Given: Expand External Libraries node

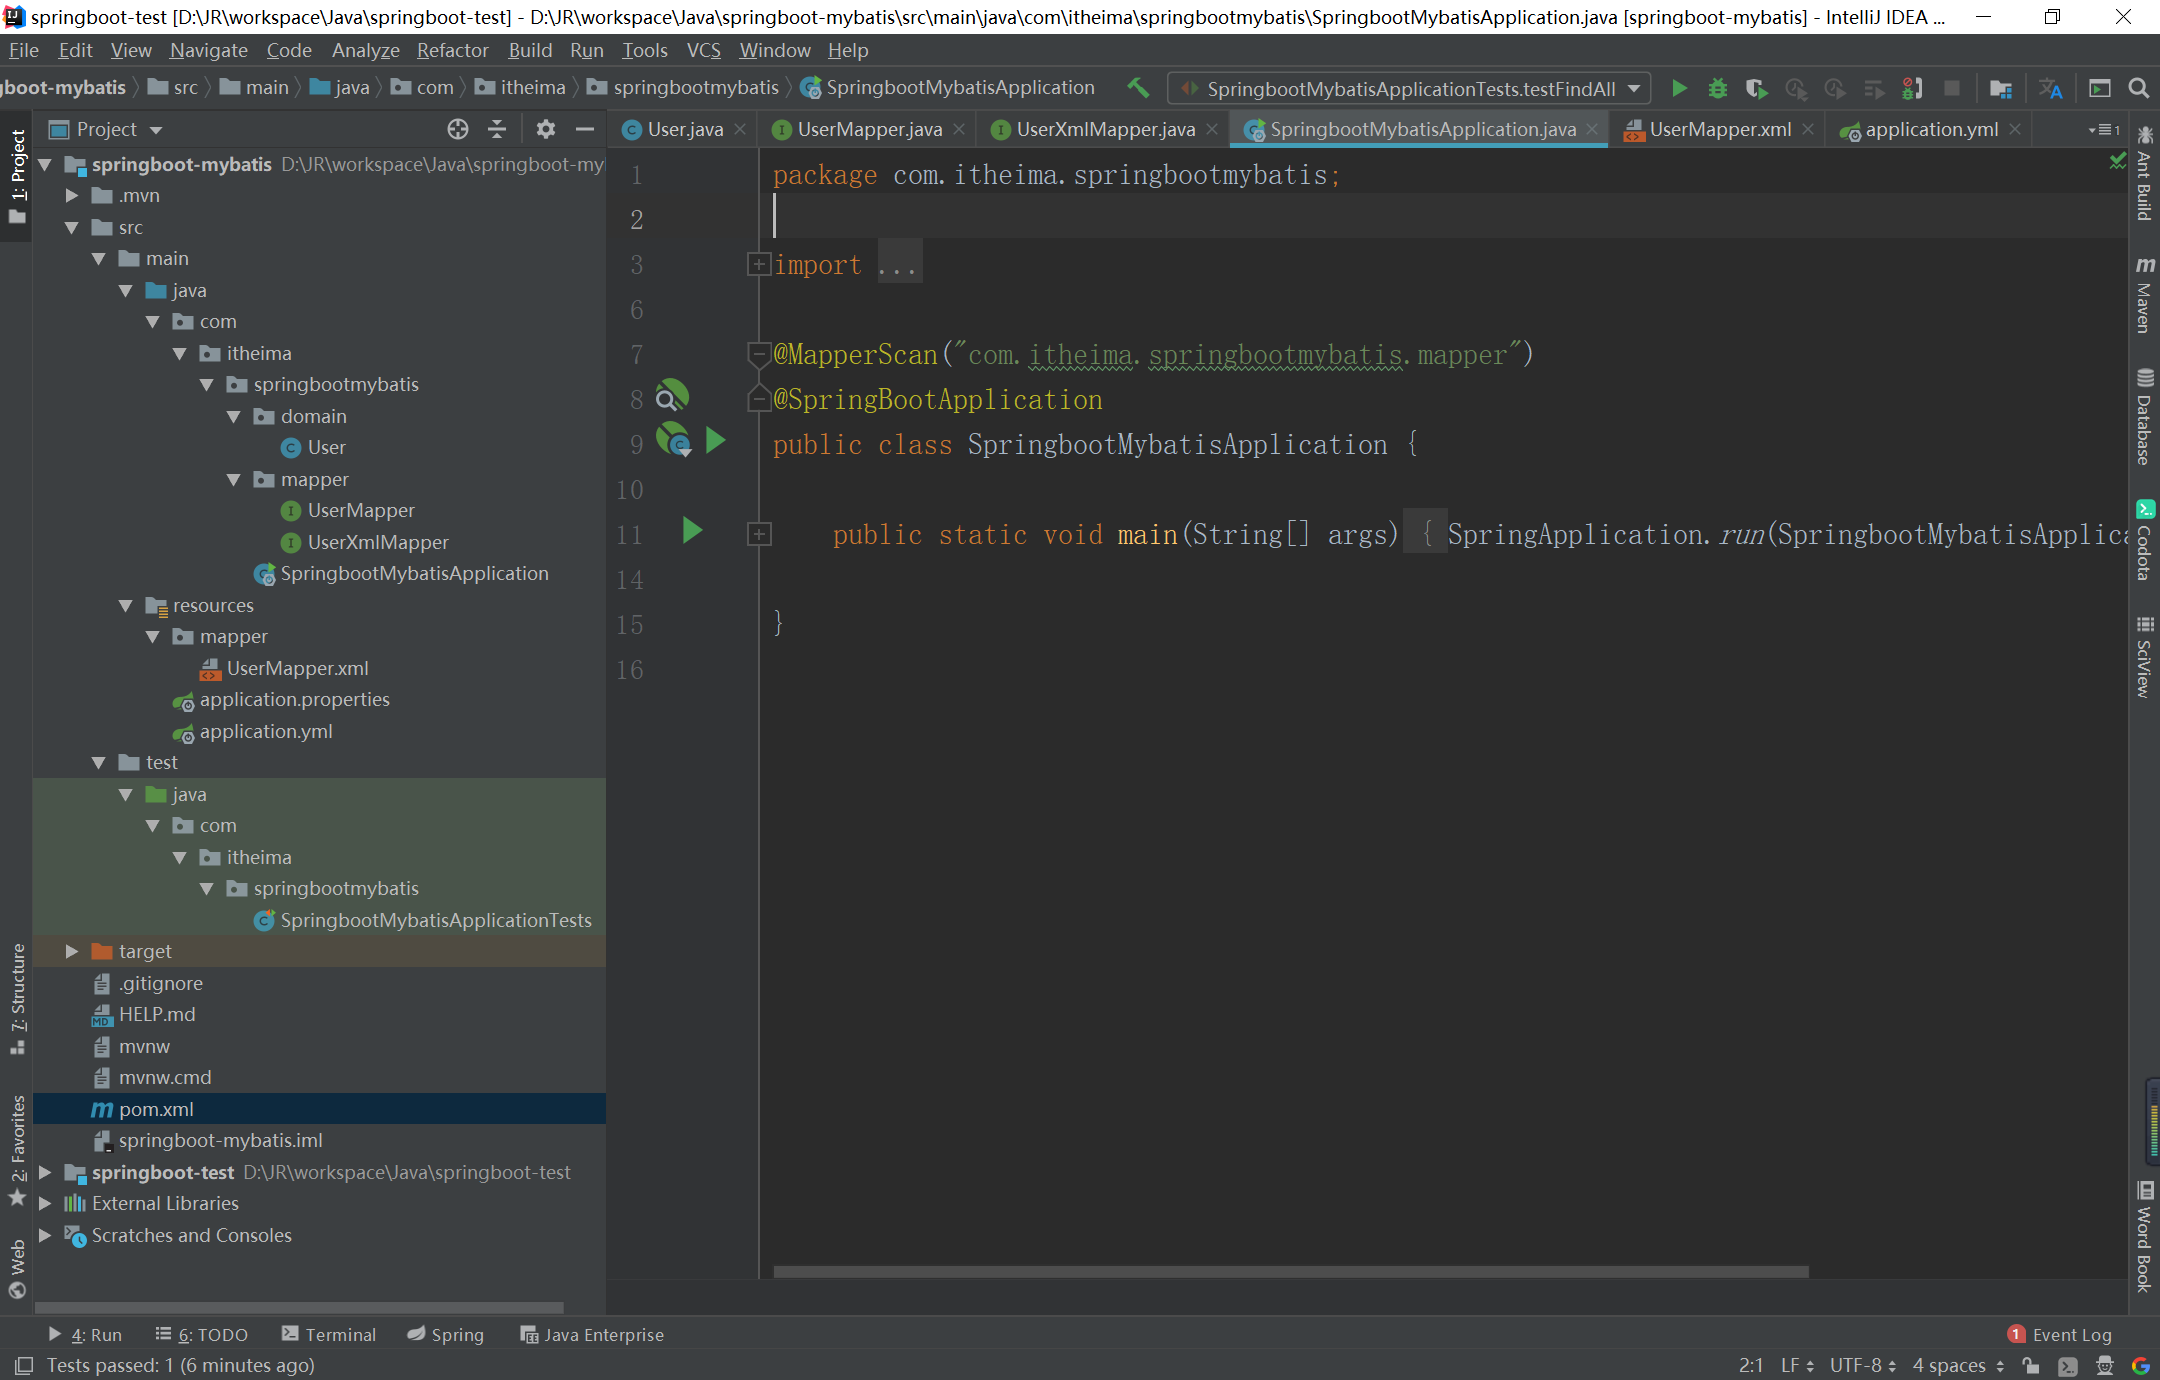Looking at the screenshot, I should click(x=45, y=1203).
